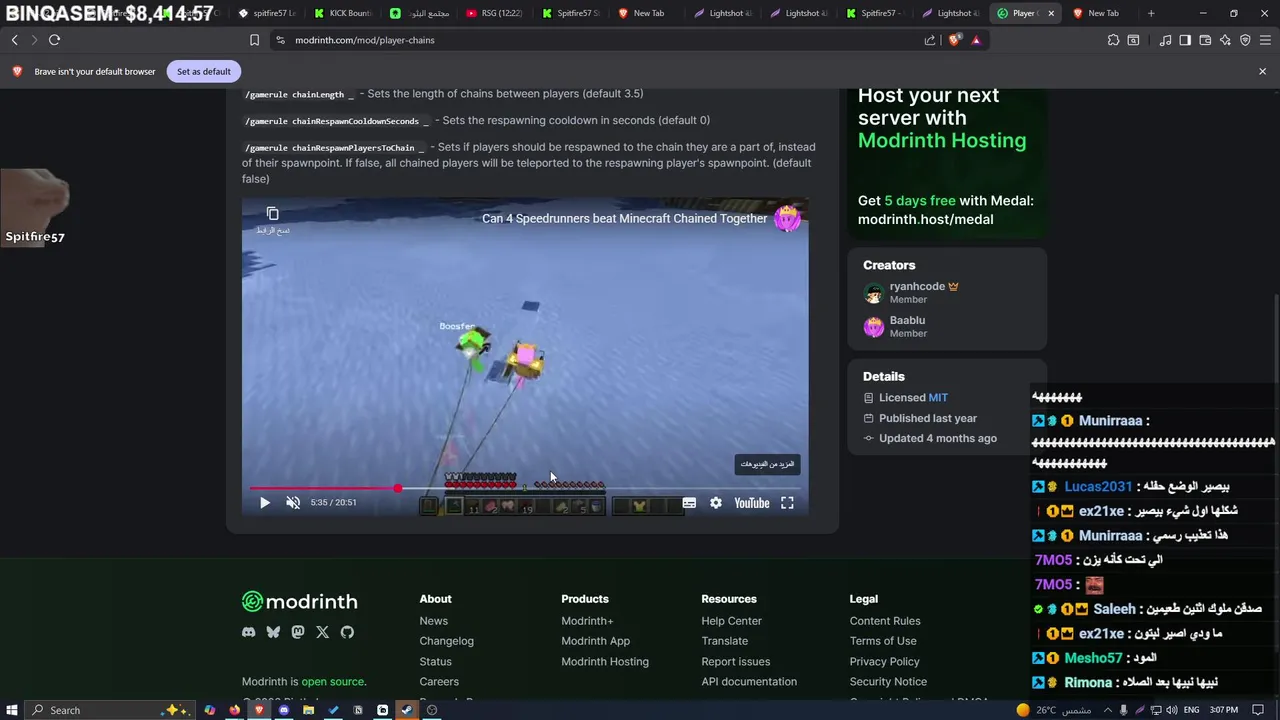This screenshot has width=1280, height=720.
Task: Open Brave browser from taskbar
Action: pyautogui.click(x=259, y=710)
